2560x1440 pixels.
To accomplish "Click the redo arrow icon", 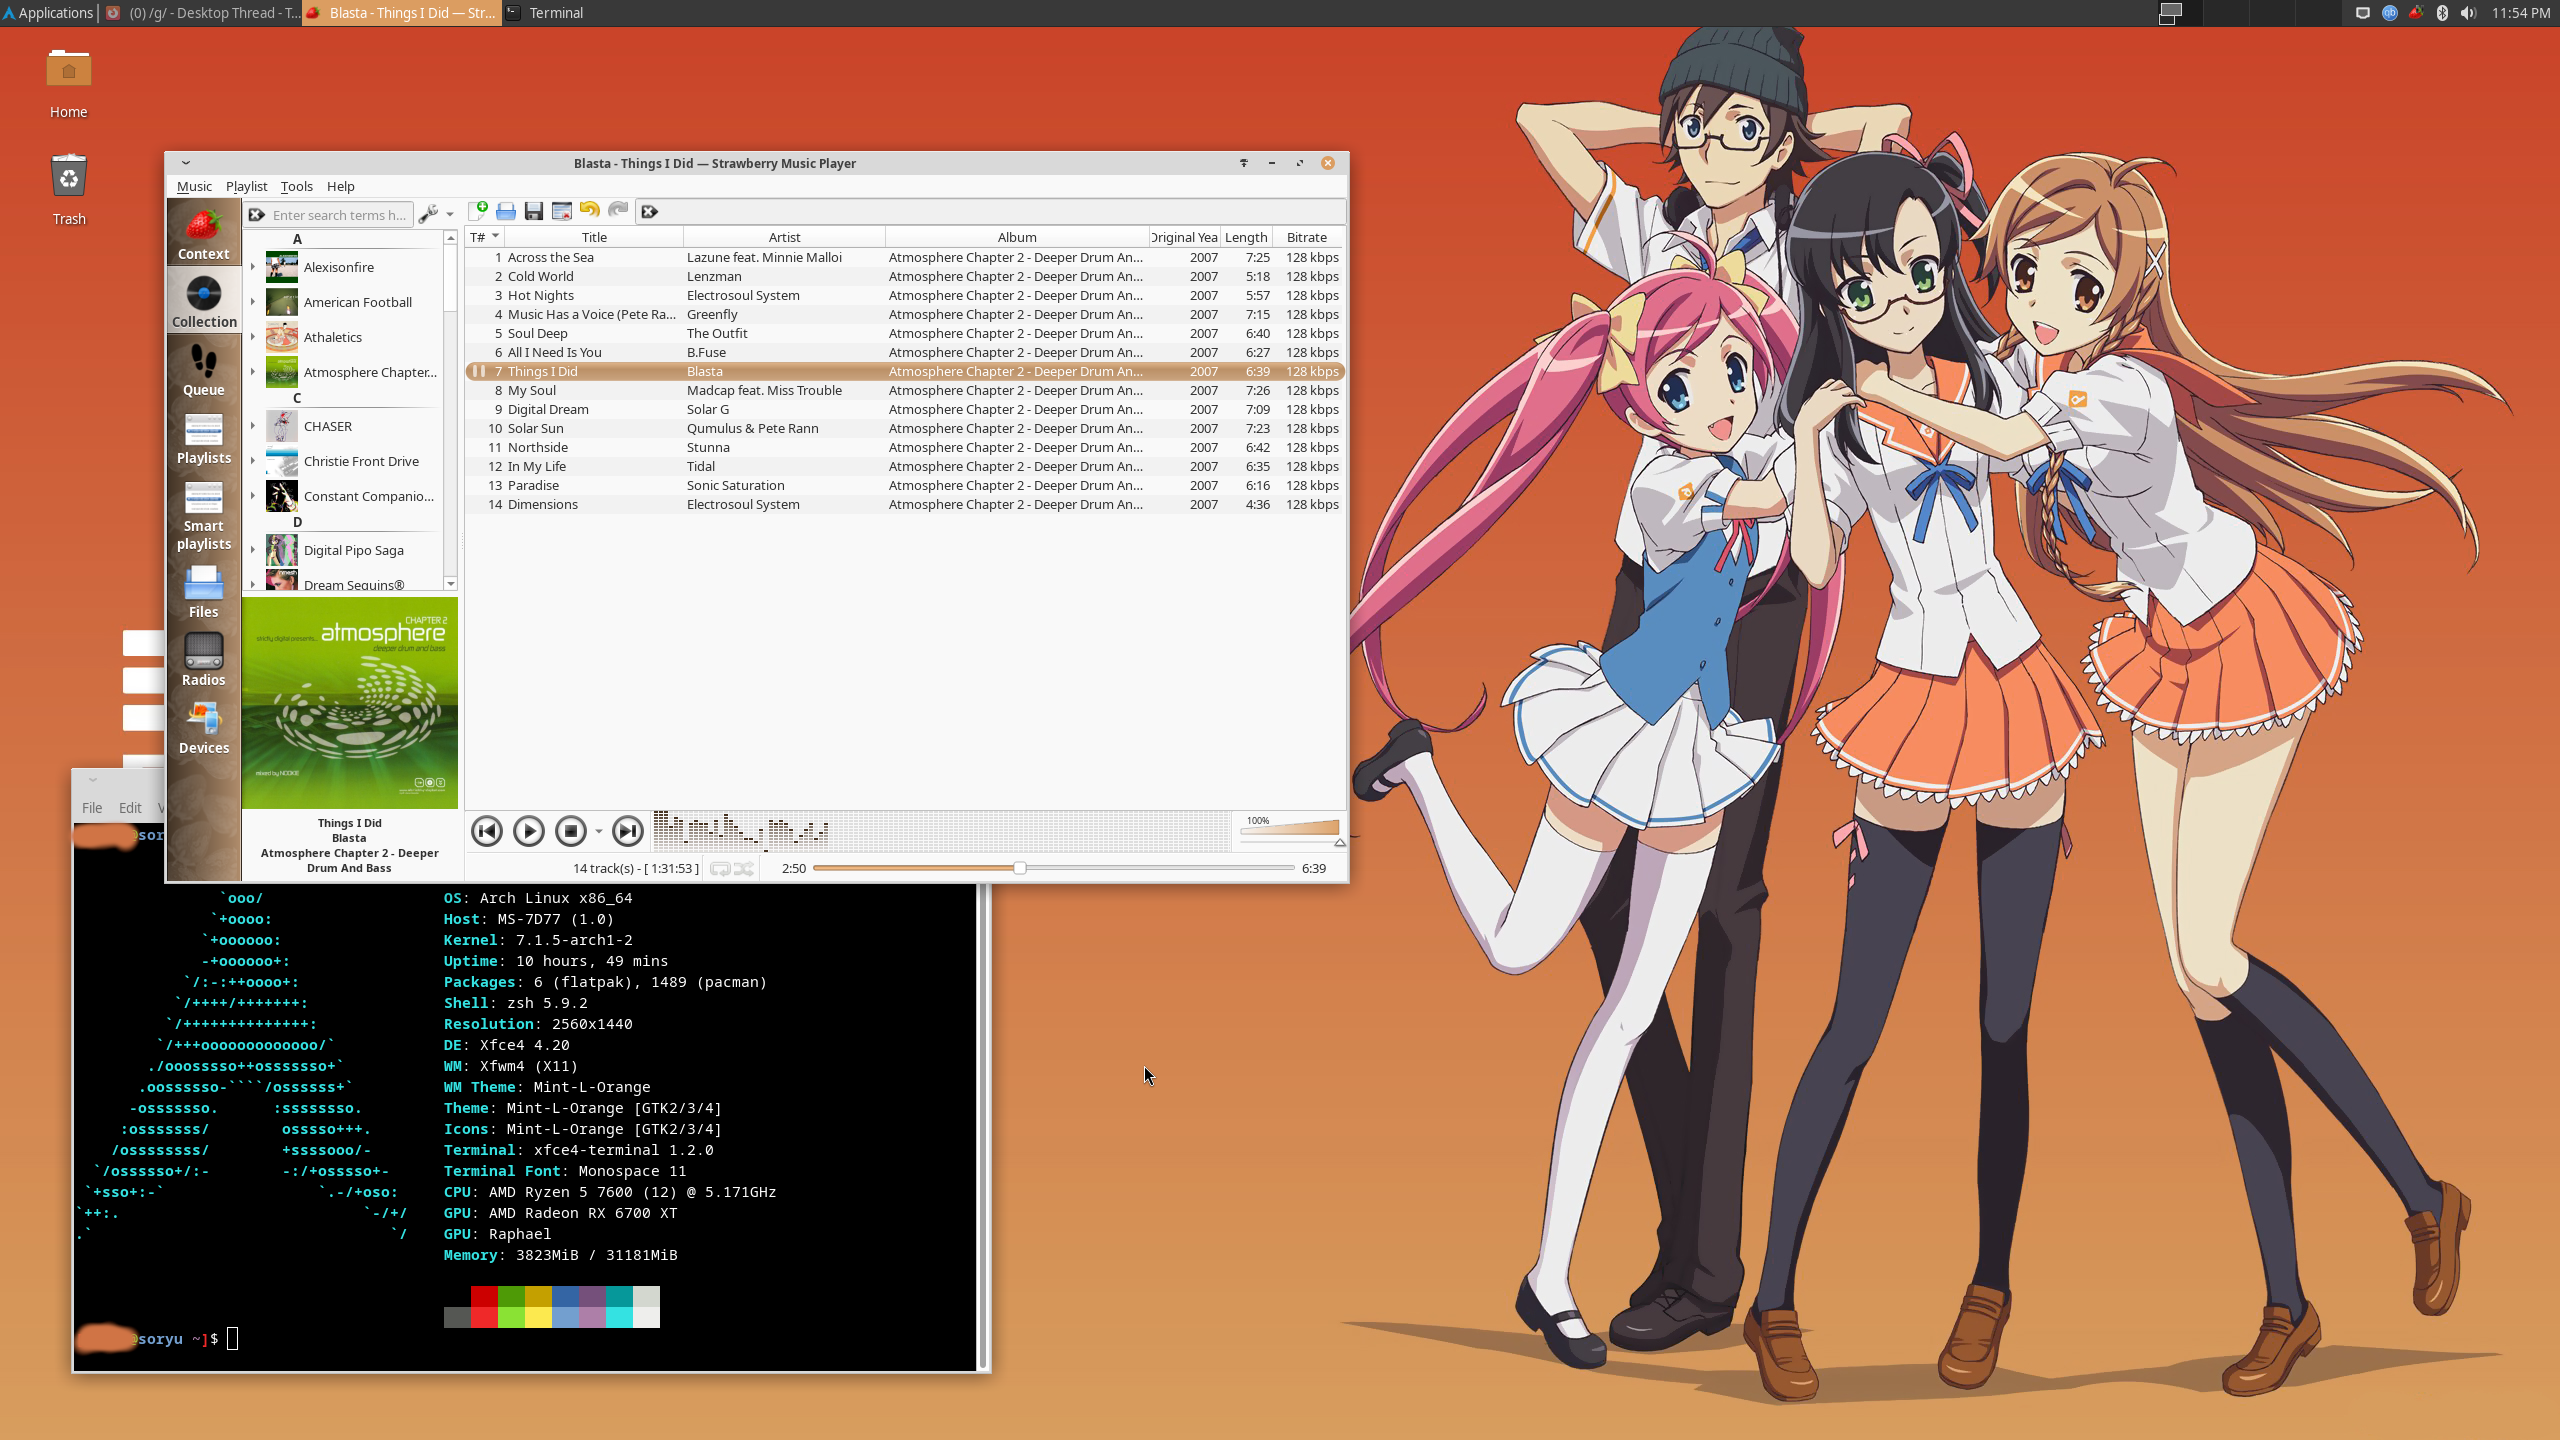I will [618, 210].
